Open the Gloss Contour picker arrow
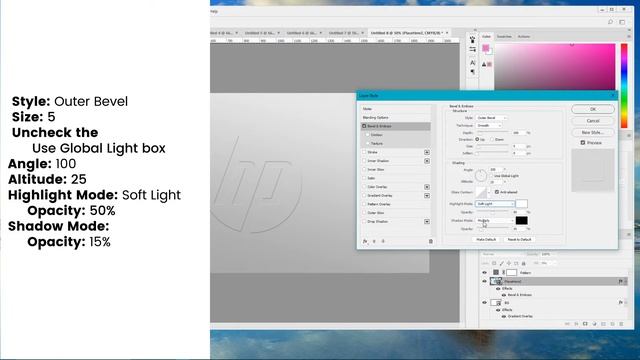Viewport: 640px width, 360px height. point(489,192)
